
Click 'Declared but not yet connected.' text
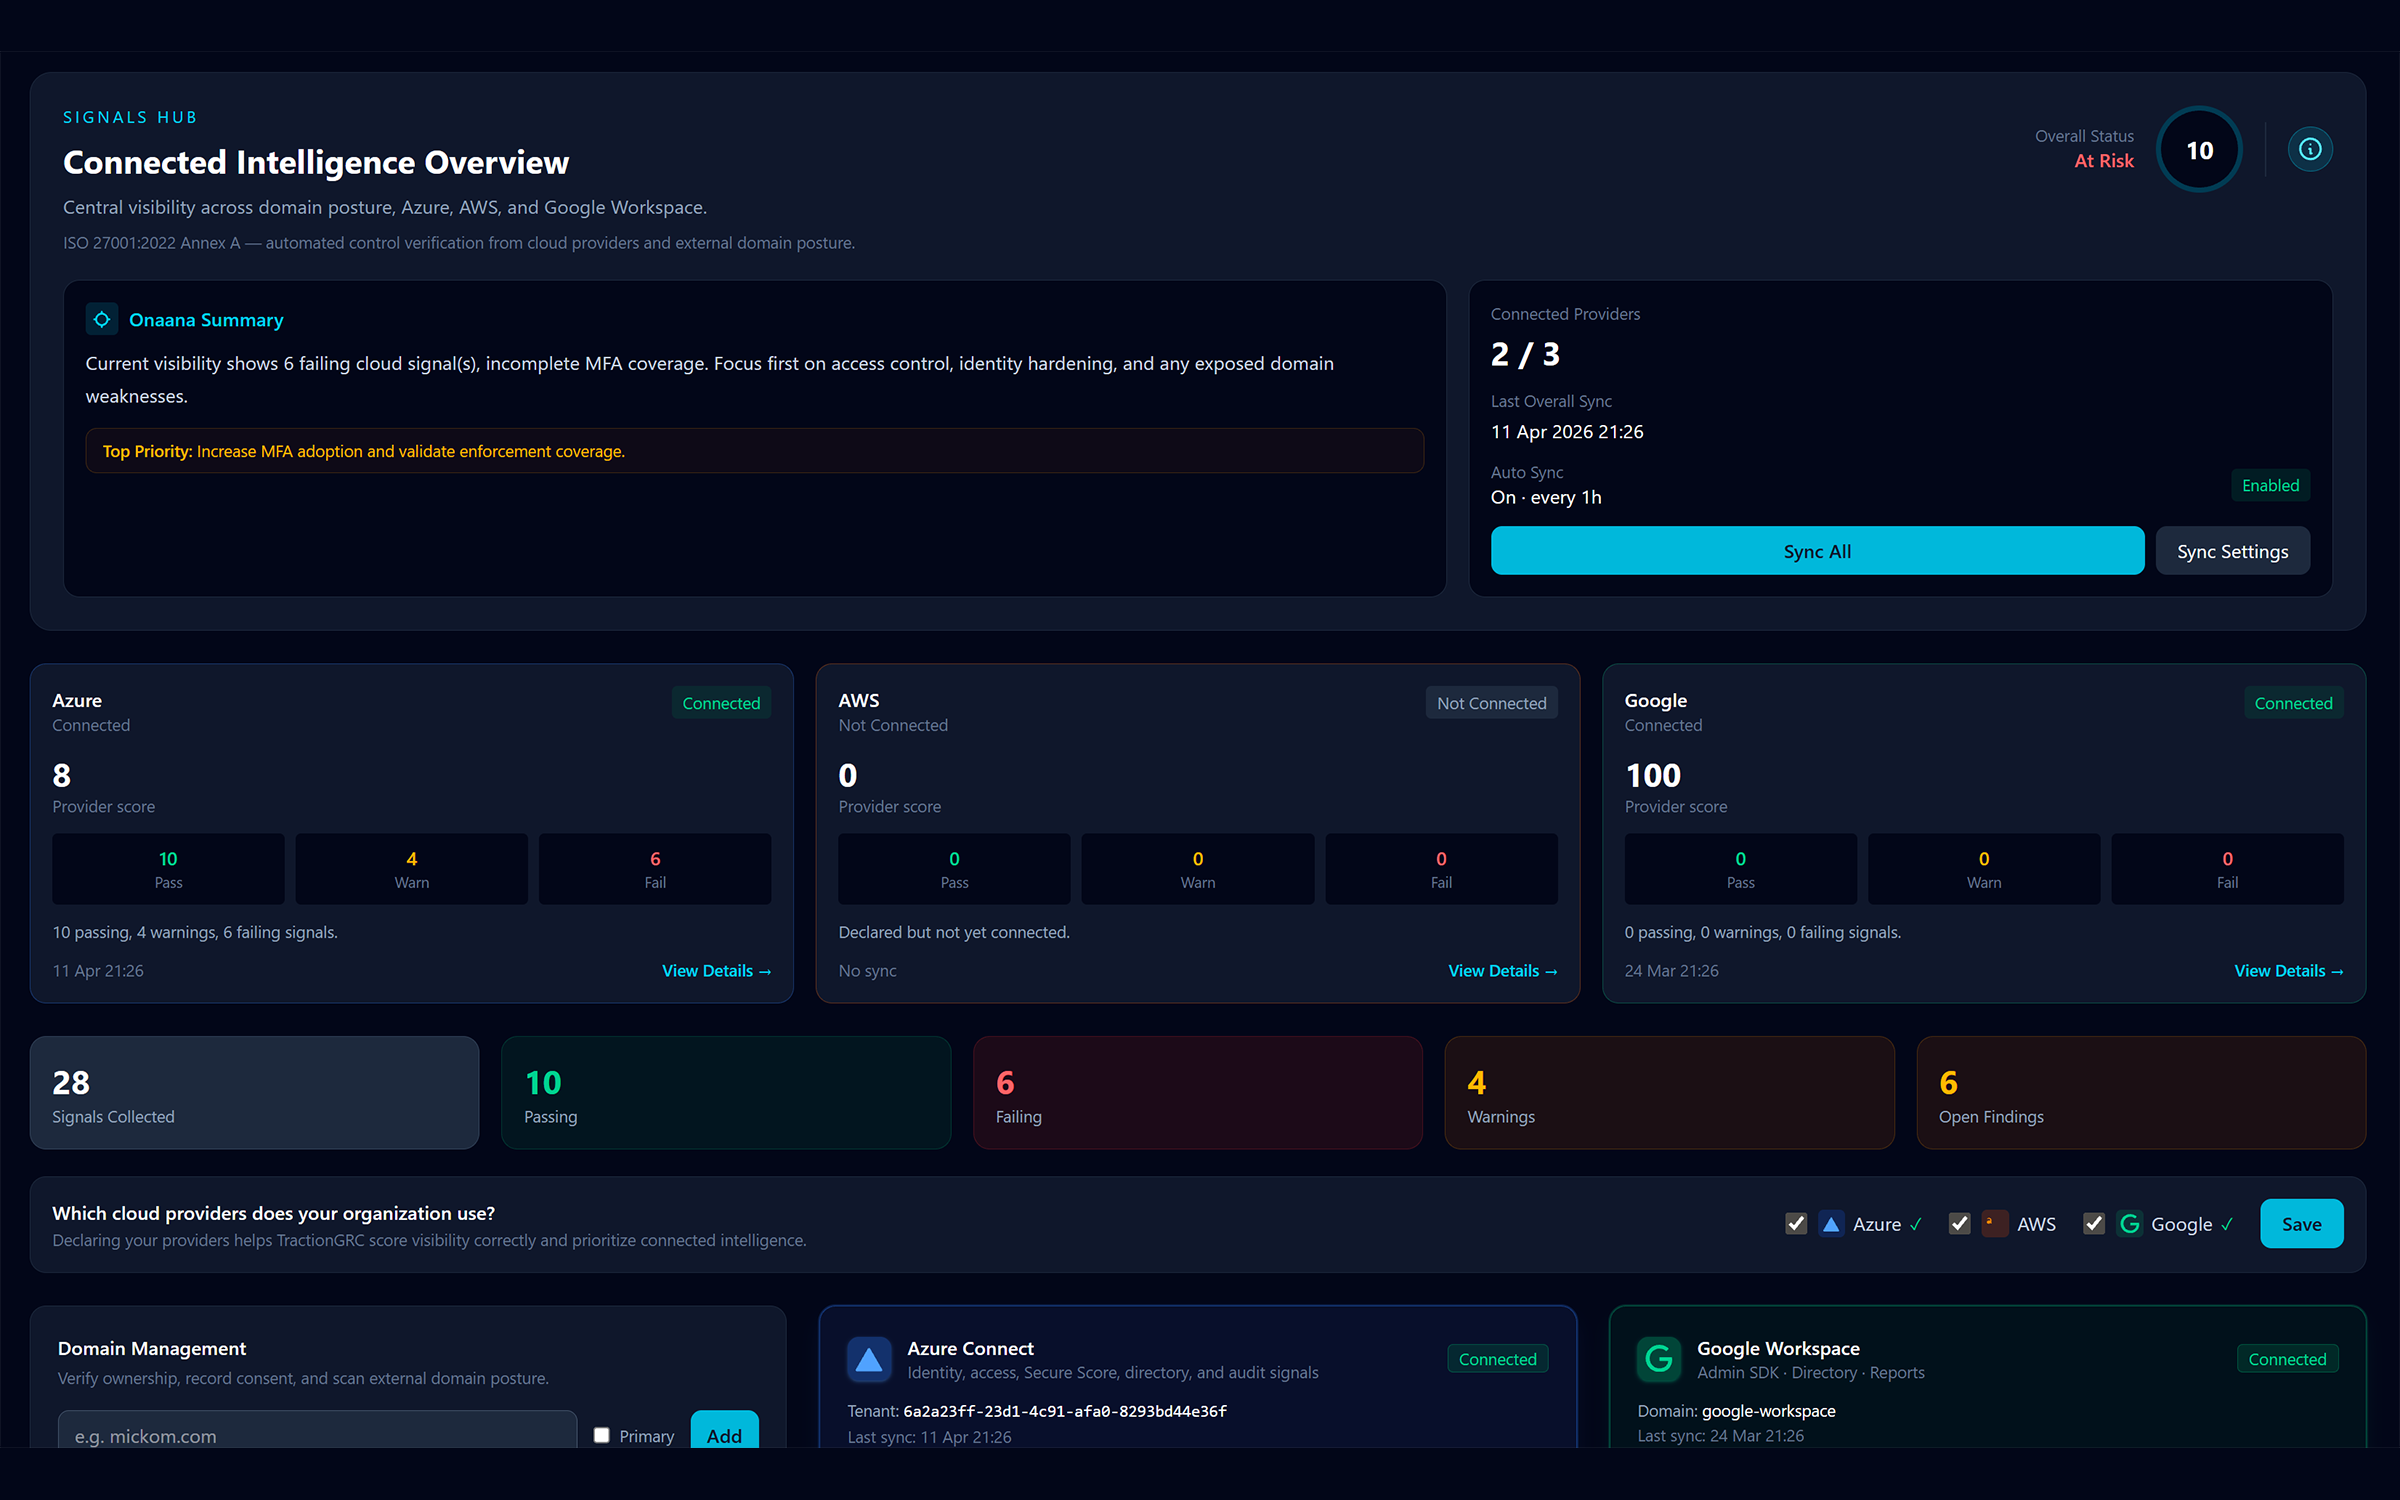click(954, 932)
